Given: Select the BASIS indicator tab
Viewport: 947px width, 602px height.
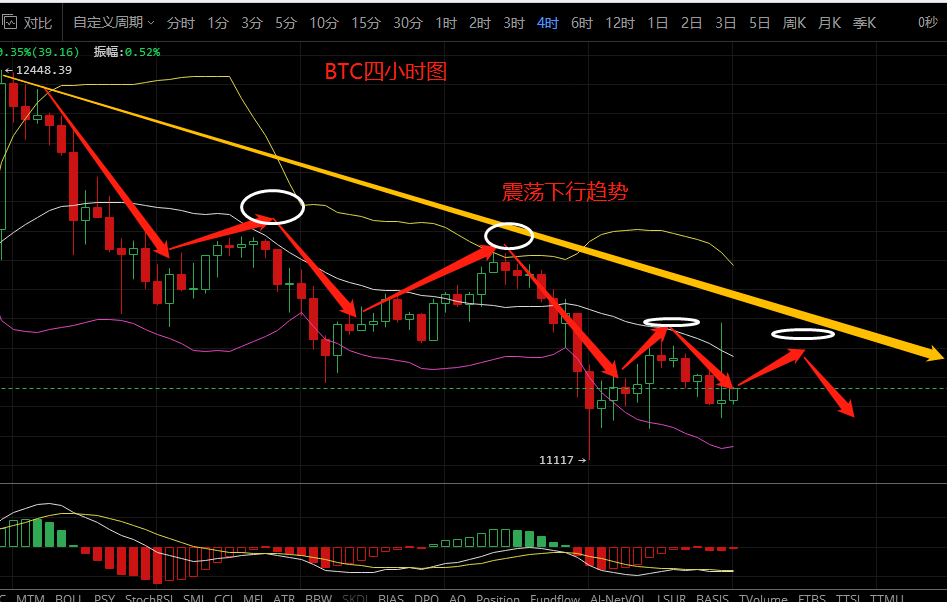Looking at the screenshot, I should click(x=713, y=598).
